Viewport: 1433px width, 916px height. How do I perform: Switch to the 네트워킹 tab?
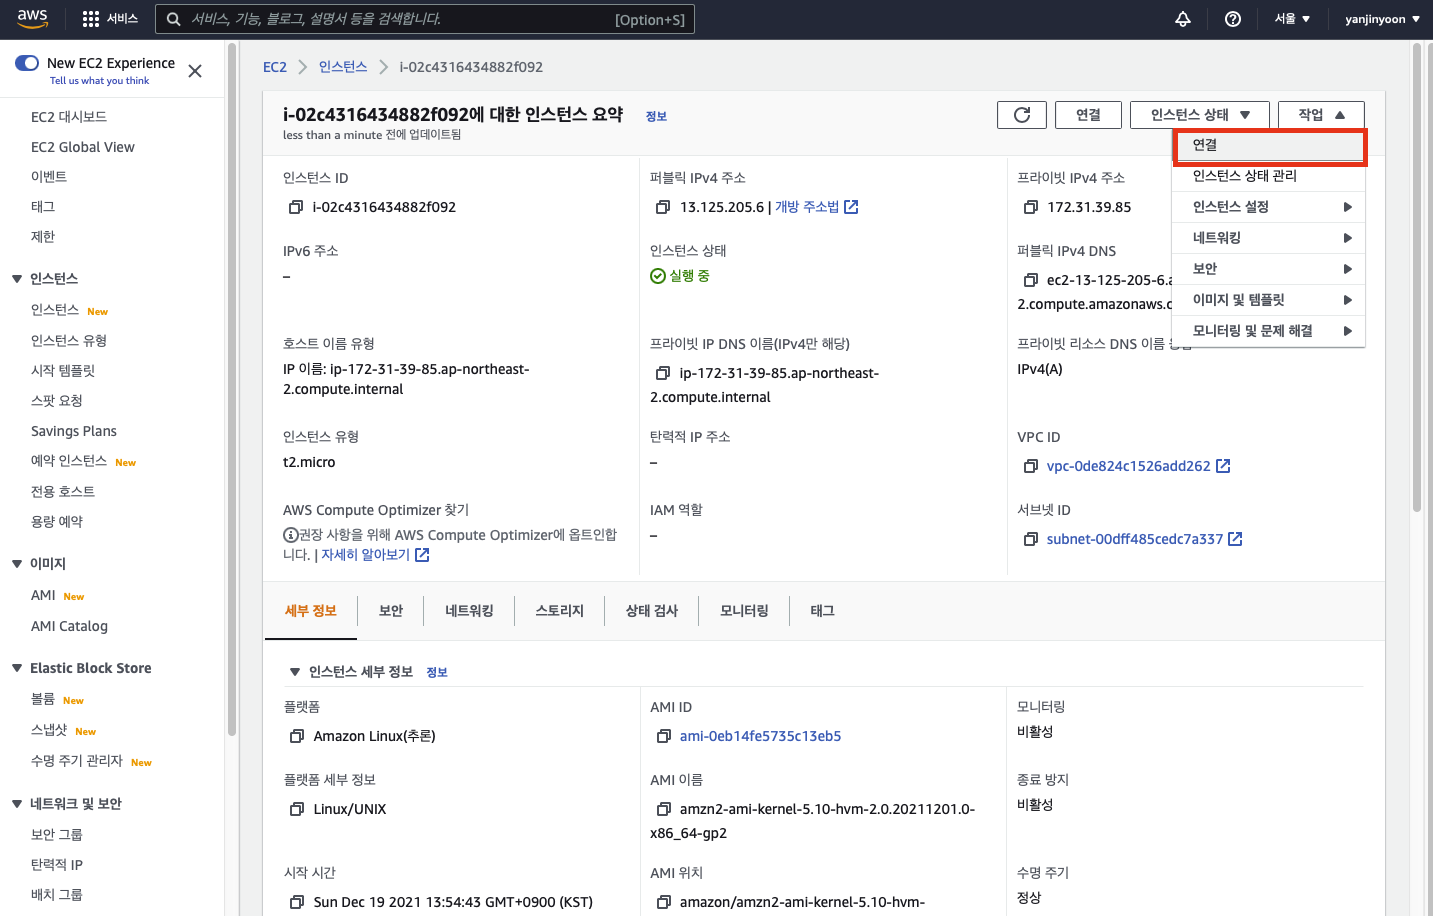[x=469, y=611]
